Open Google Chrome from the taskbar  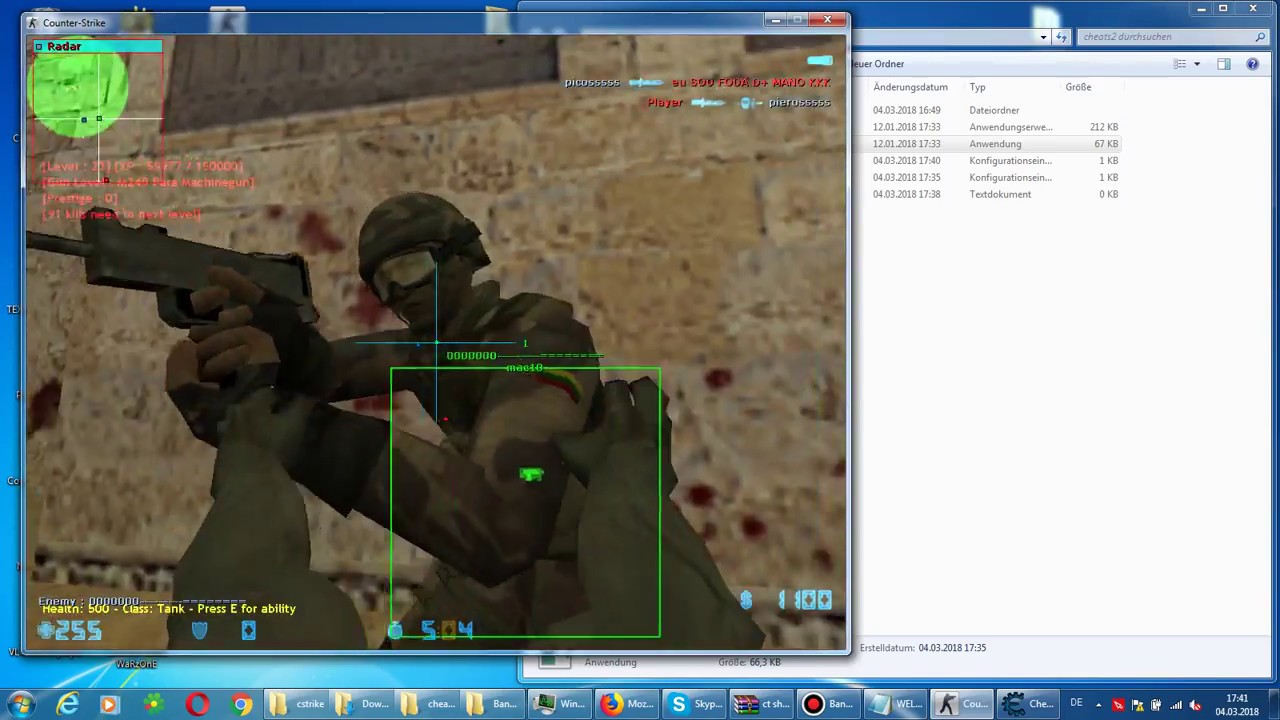coord(241,704)
